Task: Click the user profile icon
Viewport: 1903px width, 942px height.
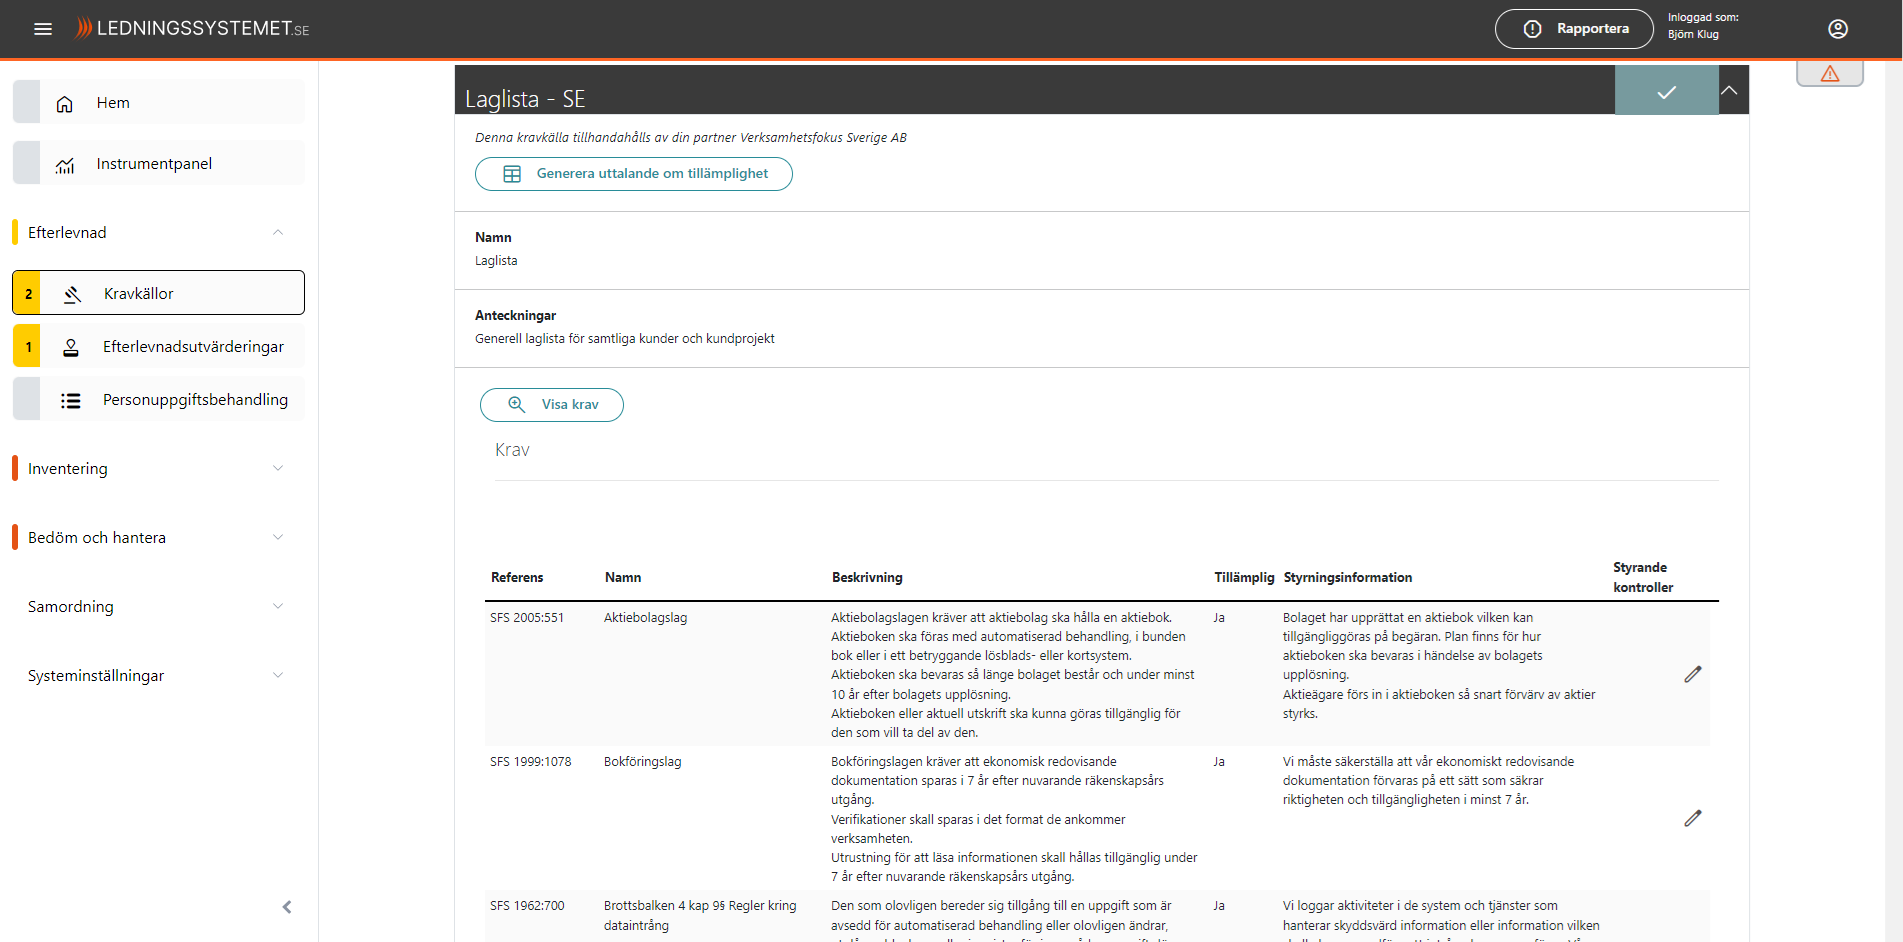Action: point(1837,29)
